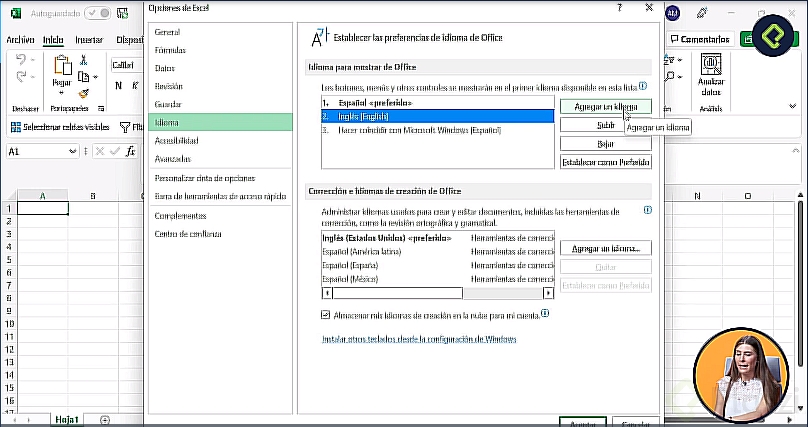Click the Comentarios button in Excel
Image resolution: width=808 pixels, height=427 pixels.
(700, 39)
